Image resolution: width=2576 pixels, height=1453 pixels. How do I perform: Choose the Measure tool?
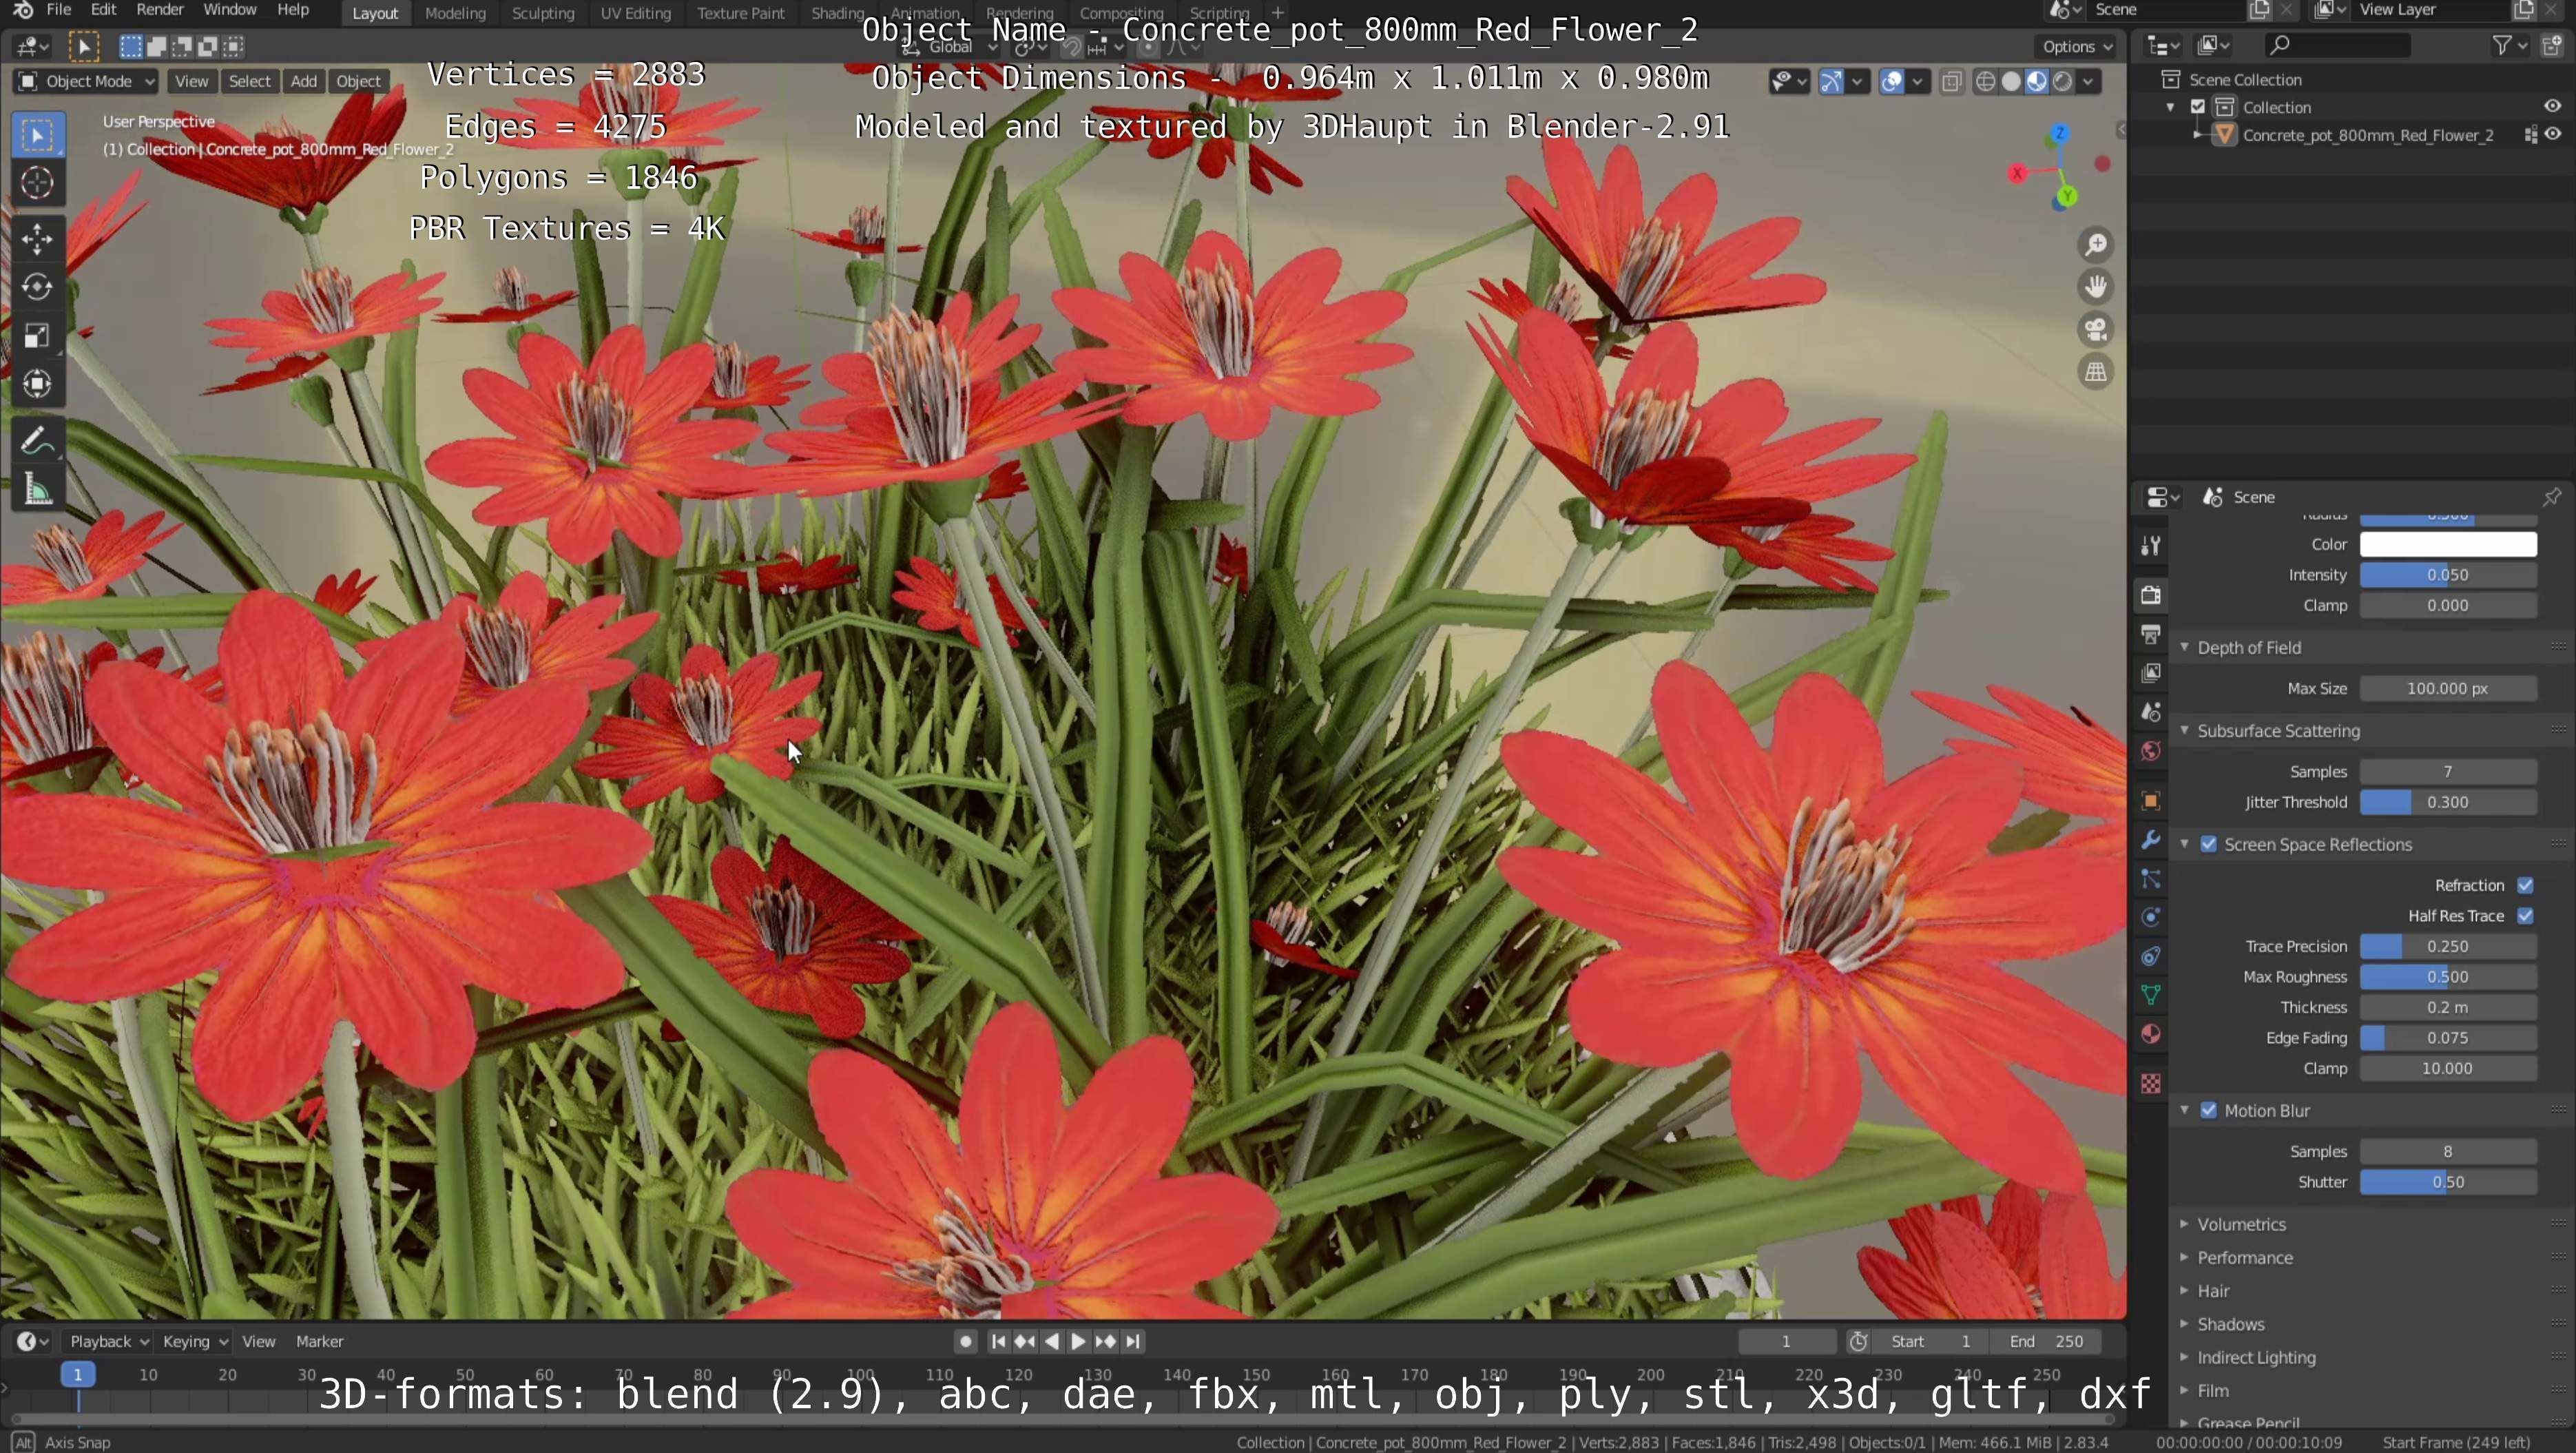point(38,489)
